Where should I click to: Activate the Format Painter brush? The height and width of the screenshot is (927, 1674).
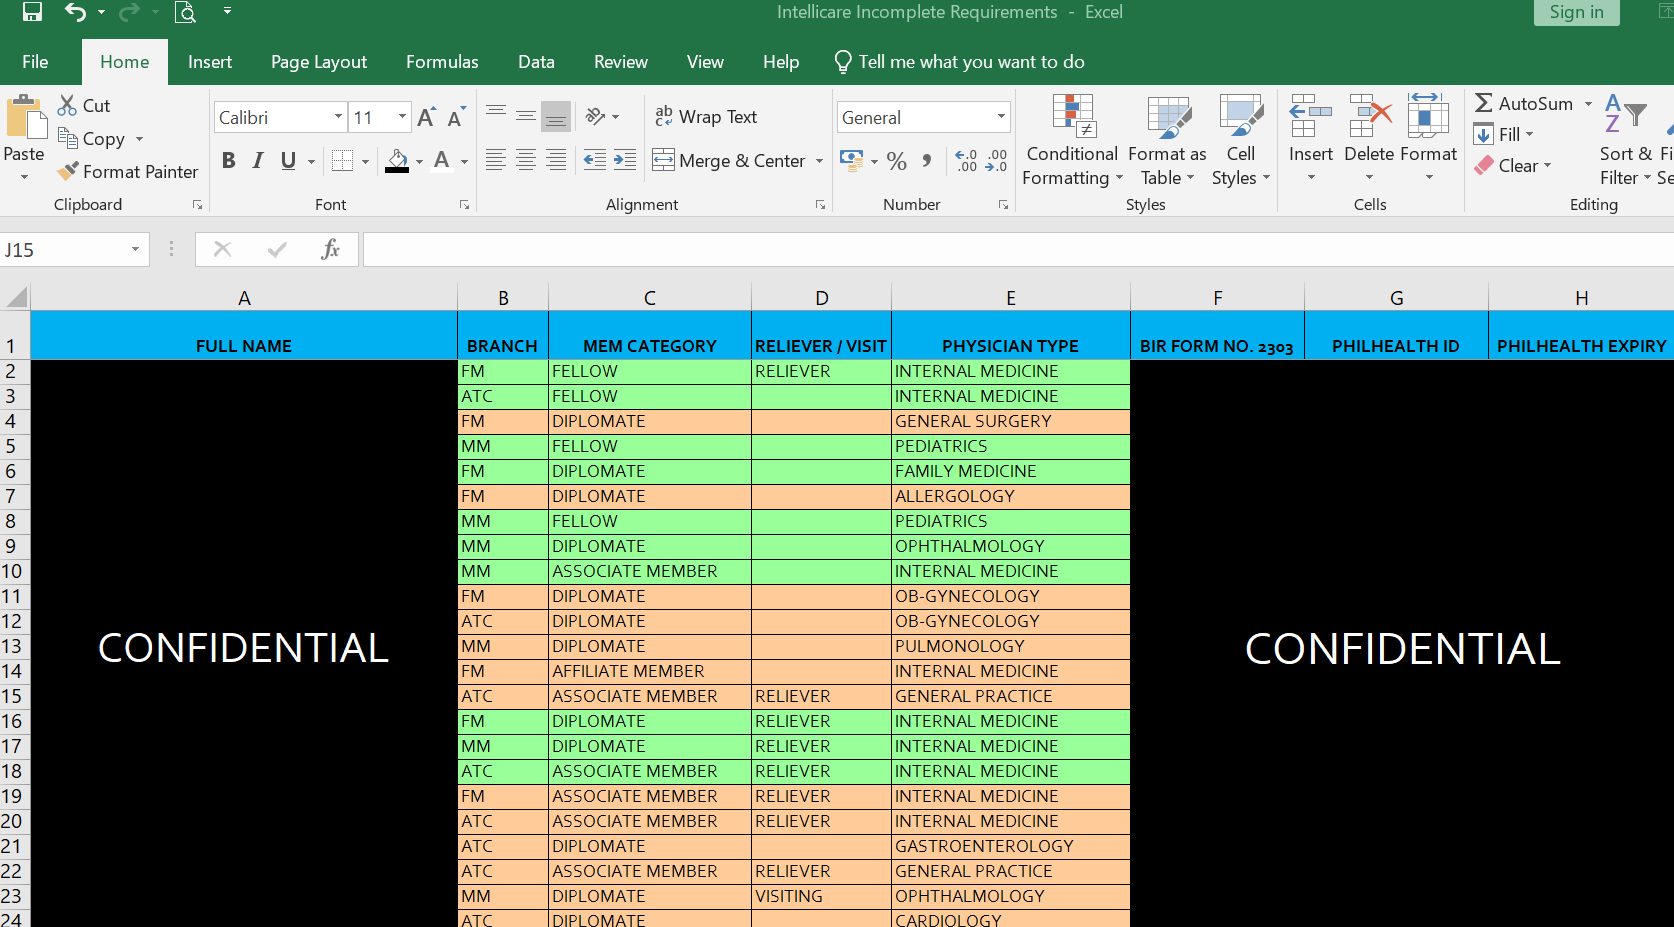(128, 171)
